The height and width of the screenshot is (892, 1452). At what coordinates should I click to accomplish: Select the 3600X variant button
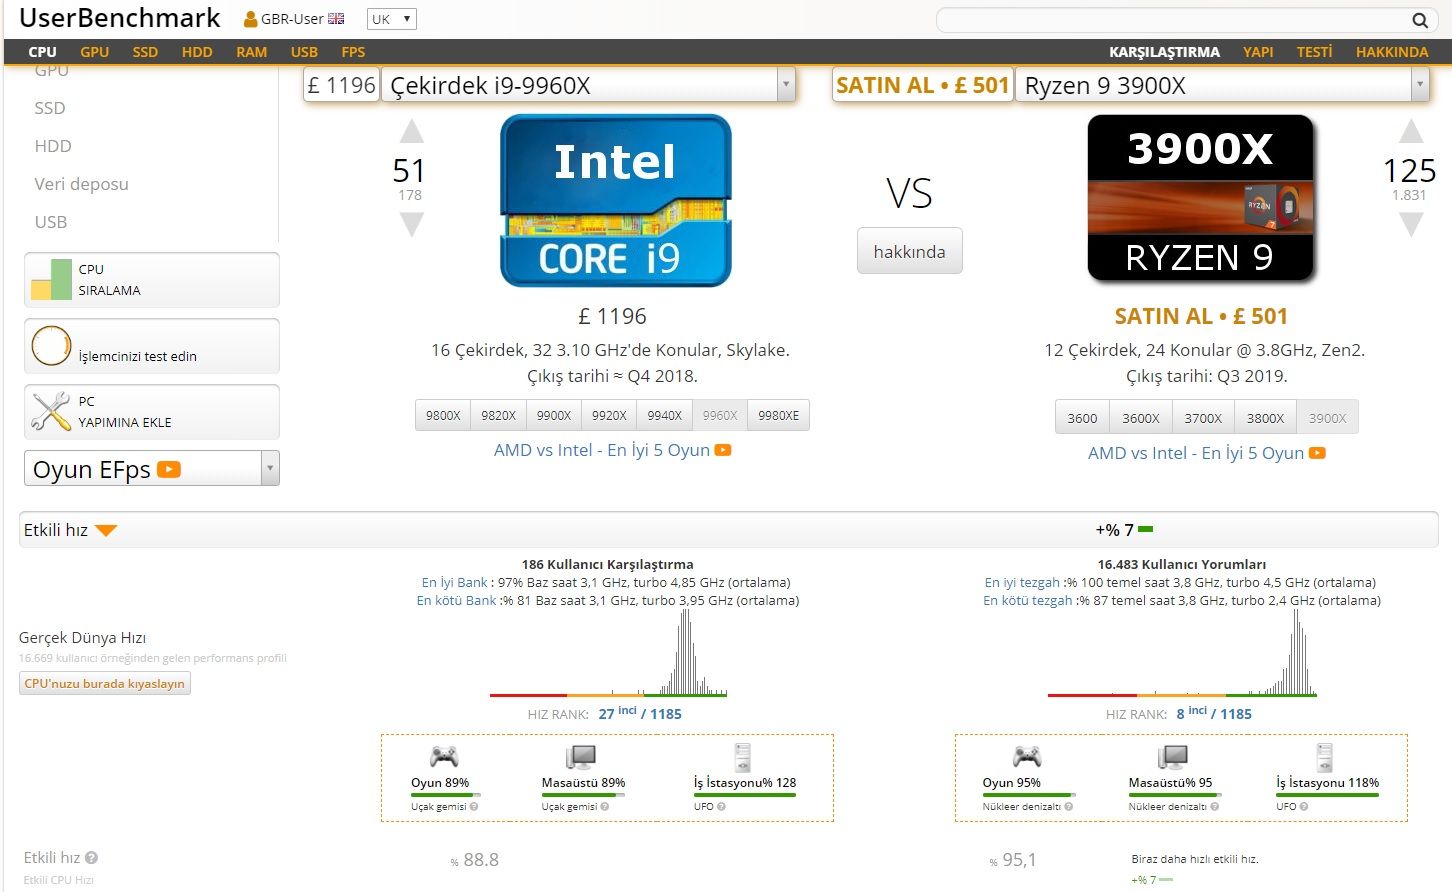1141,418
